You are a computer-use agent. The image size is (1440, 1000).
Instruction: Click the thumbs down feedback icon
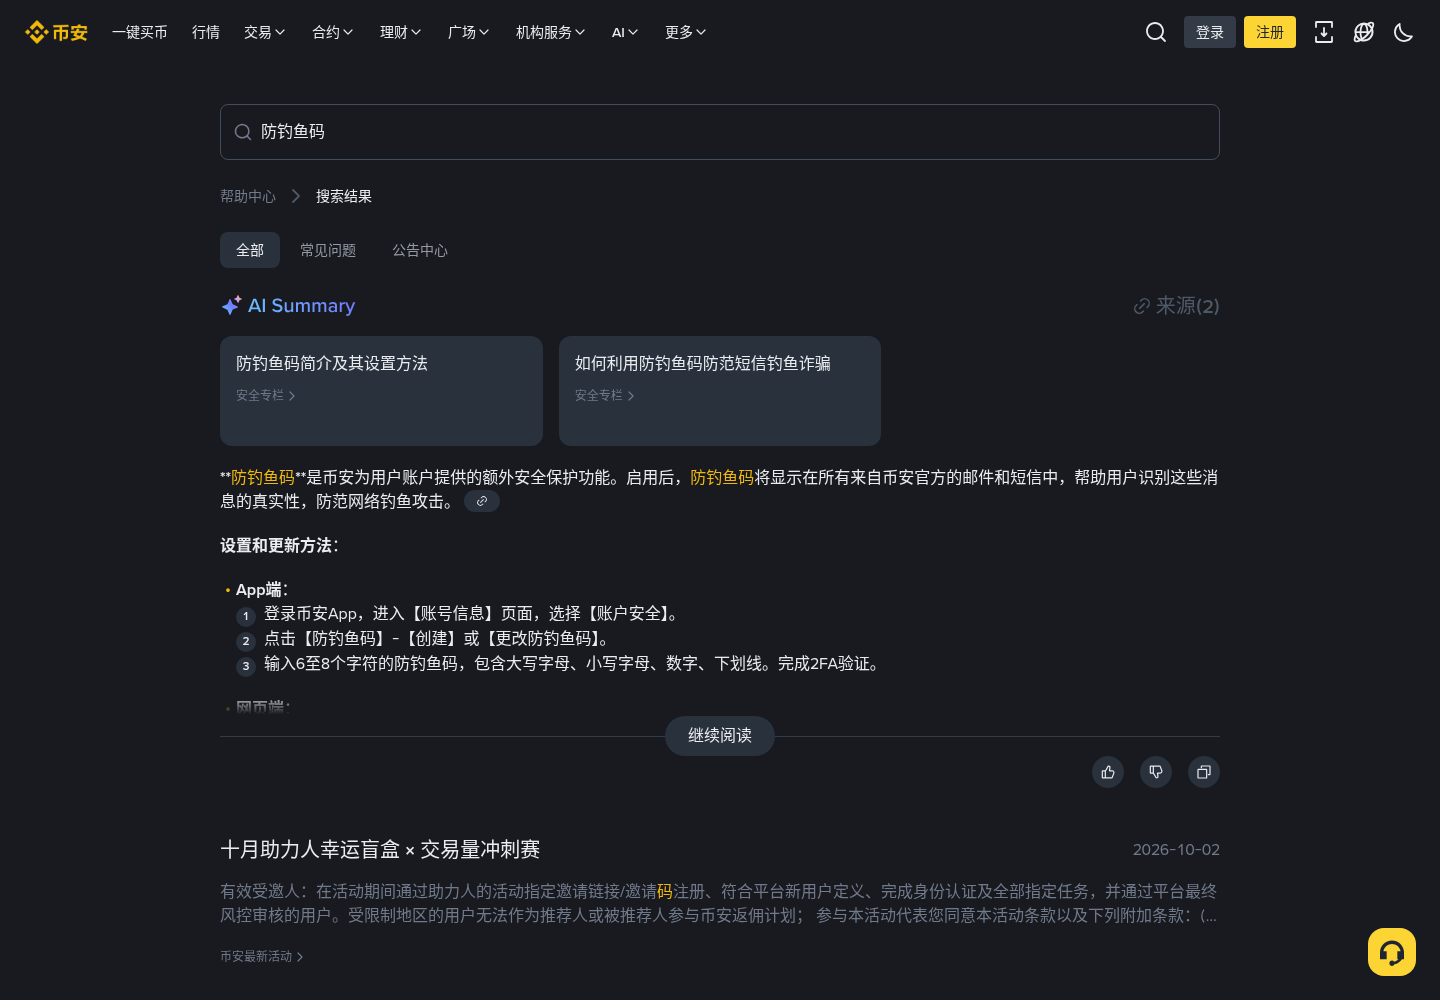point(1156,772)
